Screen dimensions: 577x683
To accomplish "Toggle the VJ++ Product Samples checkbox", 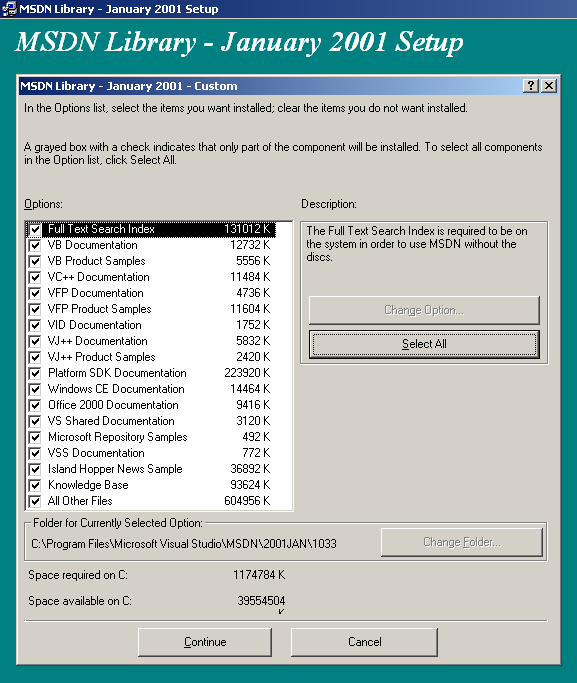I will [x=35, y=357].
